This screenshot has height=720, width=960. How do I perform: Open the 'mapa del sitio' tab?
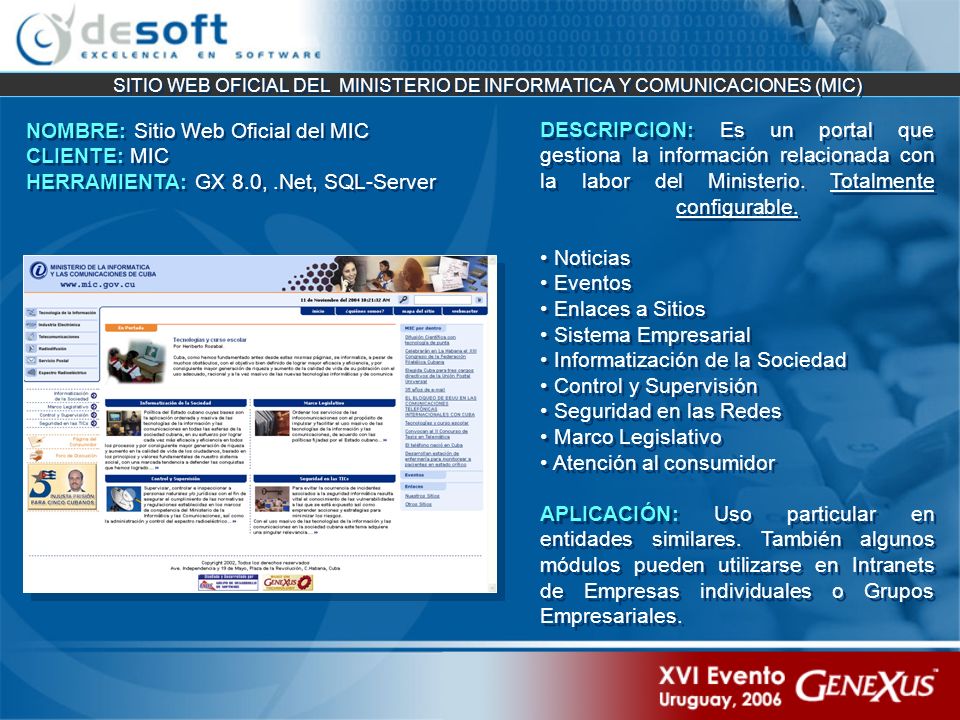pos(418,311)
